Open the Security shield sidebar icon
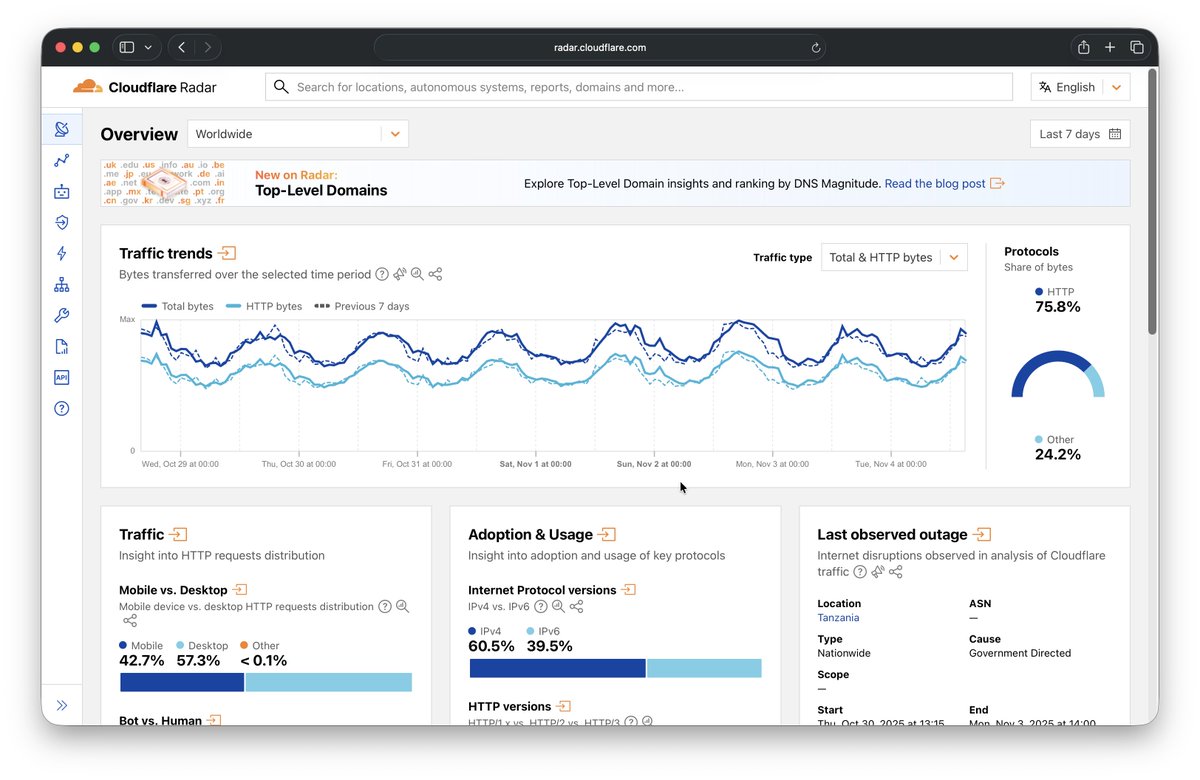Screen dimensions: 1200x780 [62, 223]
